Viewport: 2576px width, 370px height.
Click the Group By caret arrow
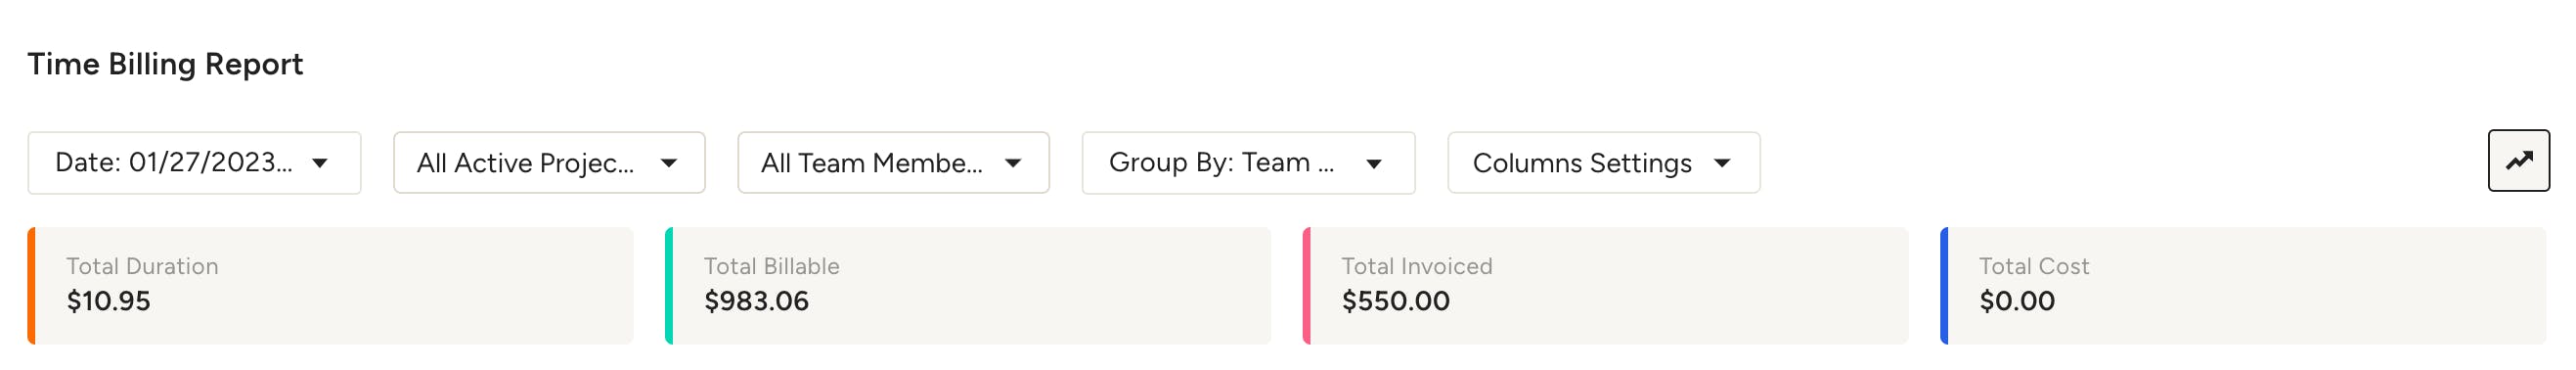pyautogui.click(x=1374, y=163)
